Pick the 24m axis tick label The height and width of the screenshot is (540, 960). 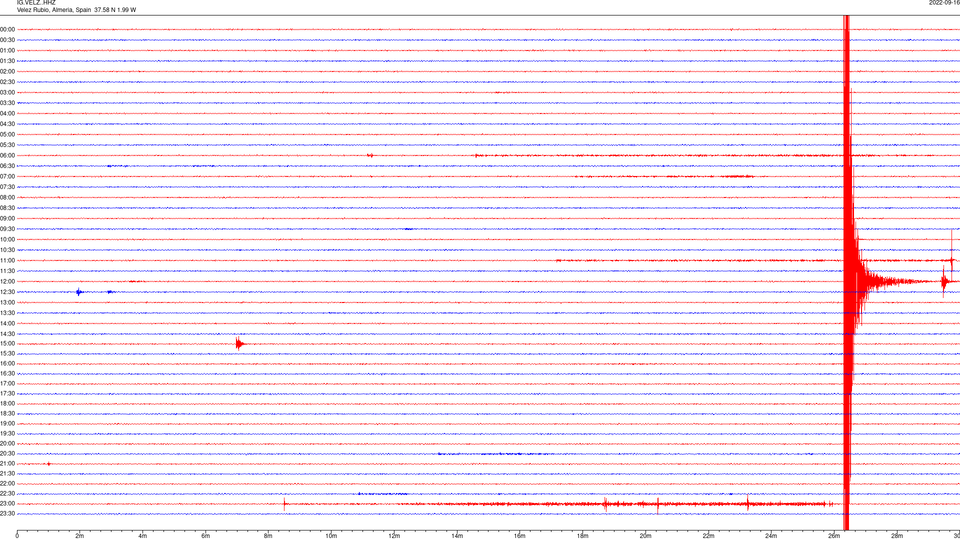click(x=771, y=536)
